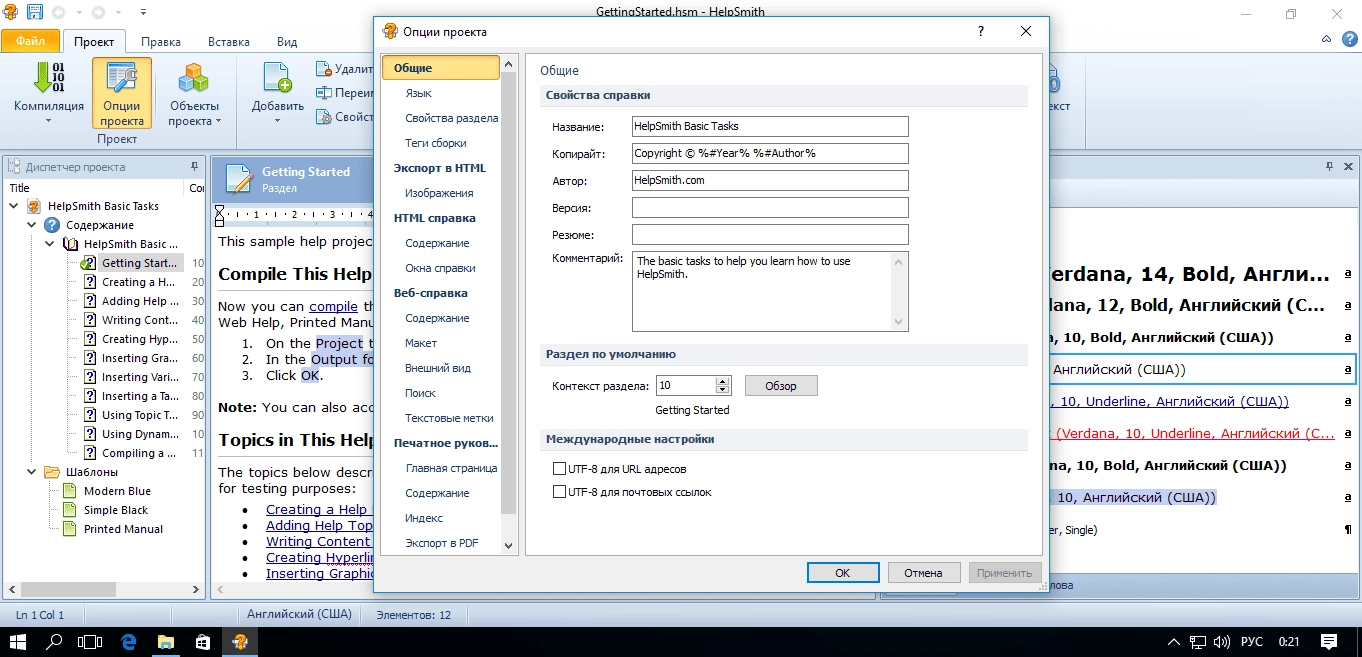This screenshot has height=657, width=1362.
Task: Switch to the Вид ribbon tab
Action: click(287, 42)
